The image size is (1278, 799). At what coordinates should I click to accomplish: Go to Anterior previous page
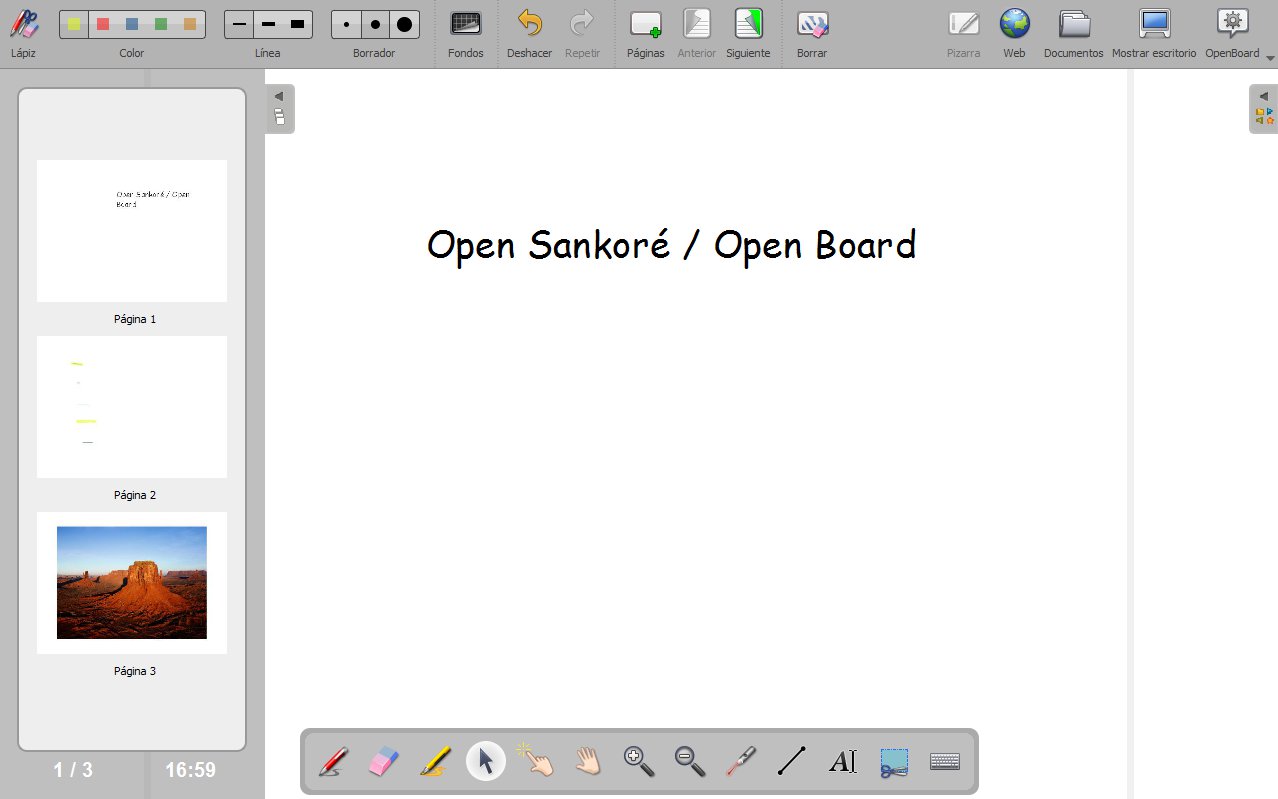coord(696,33)
